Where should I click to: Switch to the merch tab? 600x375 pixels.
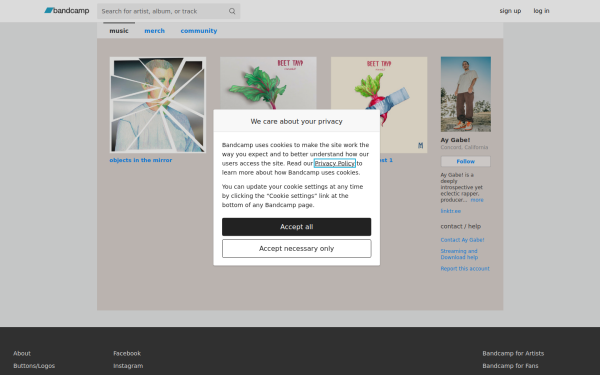coord(154,31)
